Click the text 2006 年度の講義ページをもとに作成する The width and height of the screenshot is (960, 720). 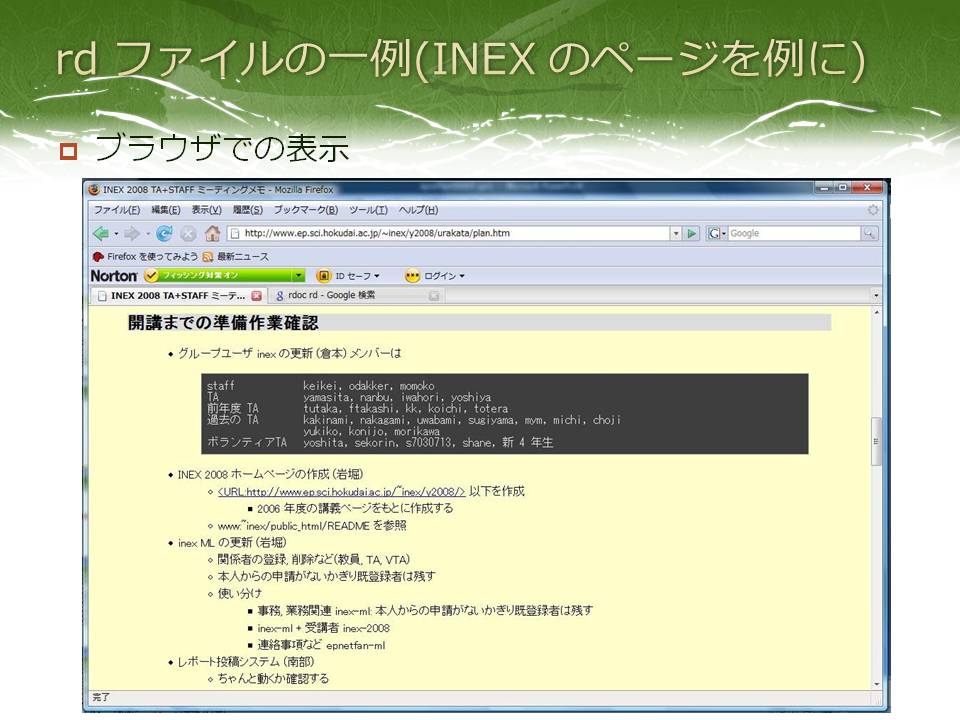coord(355,508)
